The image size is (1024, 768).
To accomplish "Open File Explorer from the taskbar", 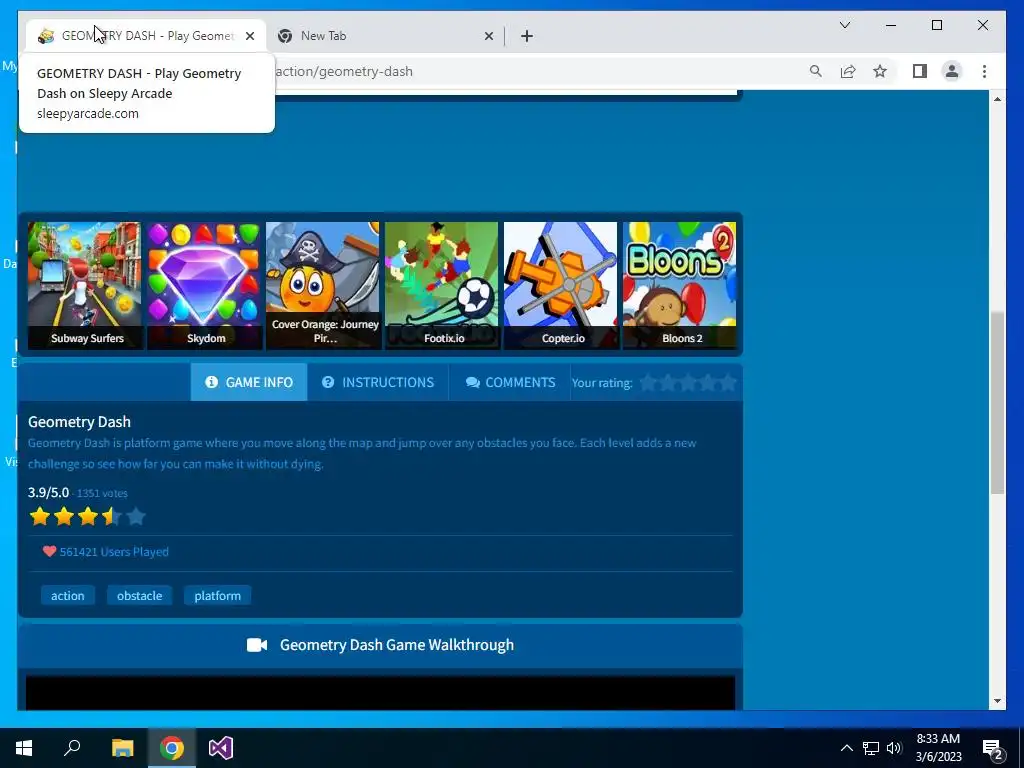I will 122,748.
